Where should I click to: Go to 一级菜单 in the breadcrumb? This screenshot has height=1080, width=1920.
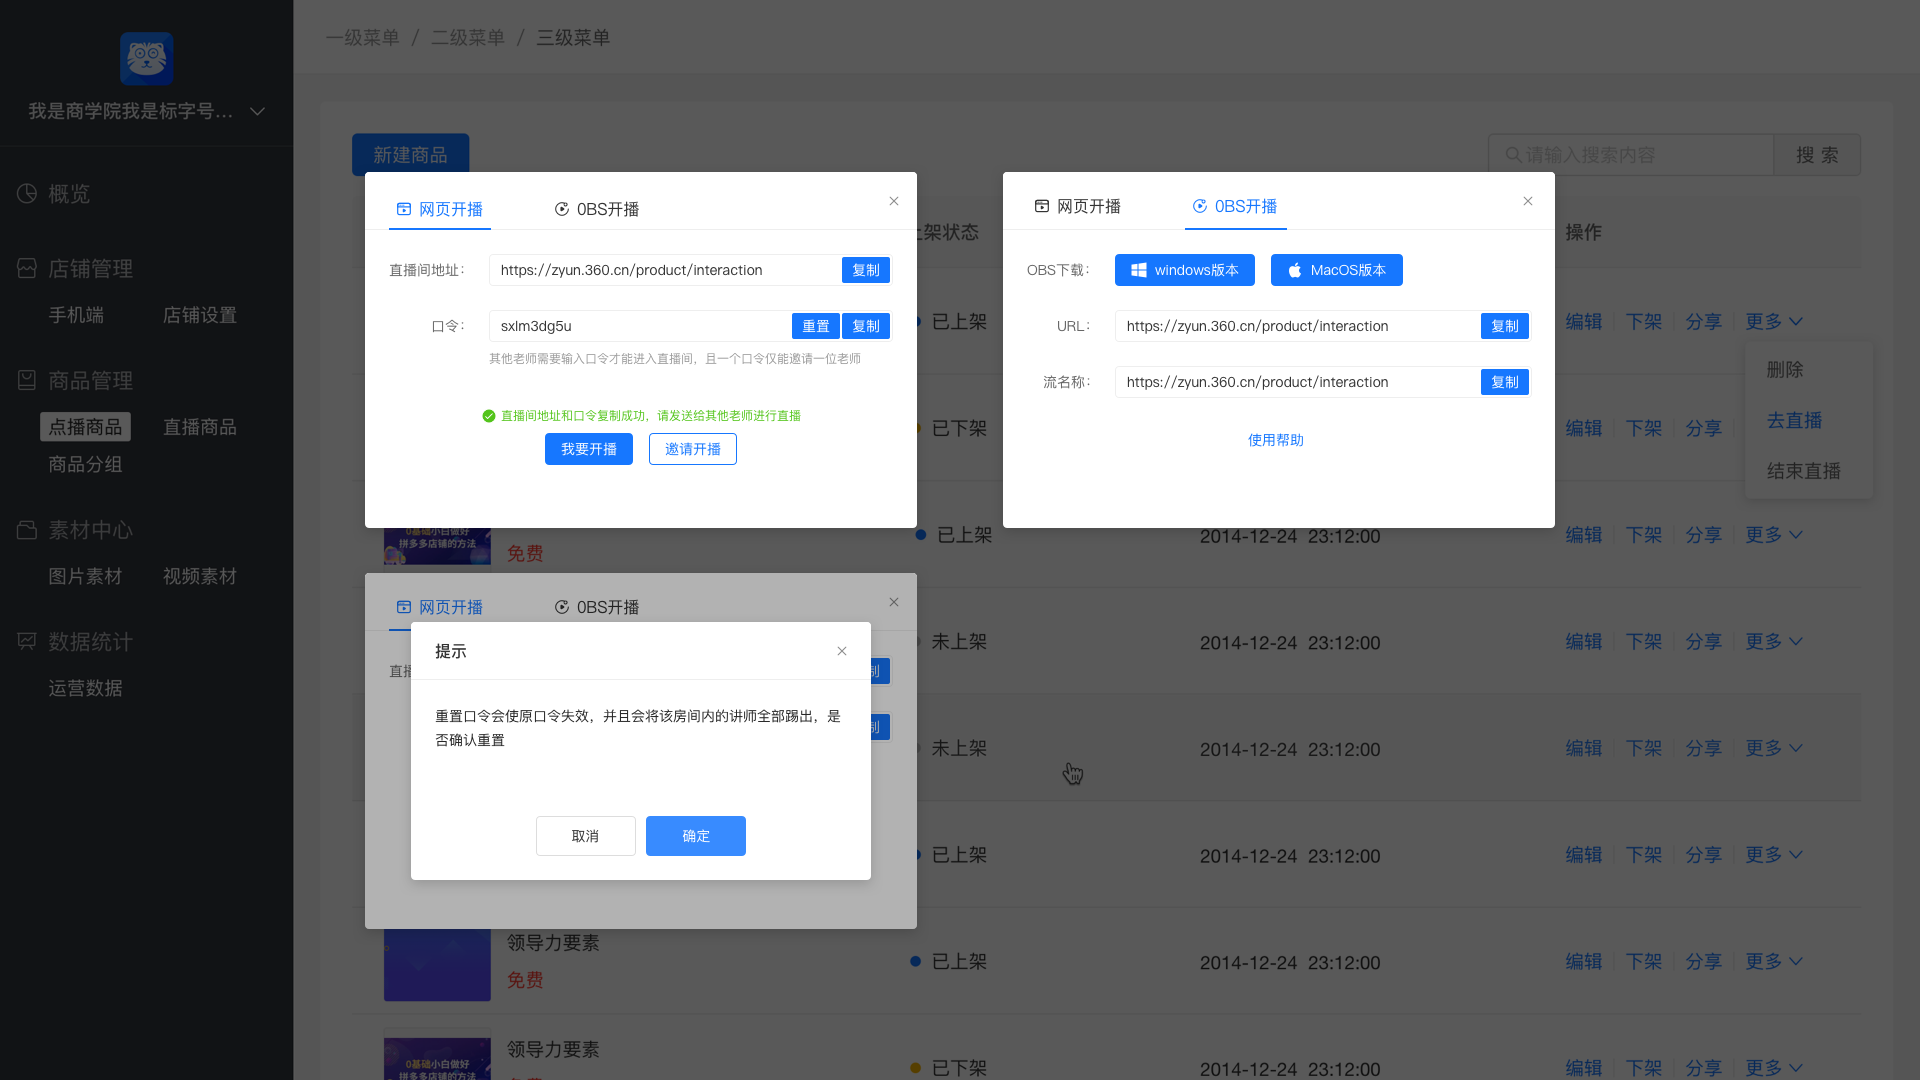(362, 37)
